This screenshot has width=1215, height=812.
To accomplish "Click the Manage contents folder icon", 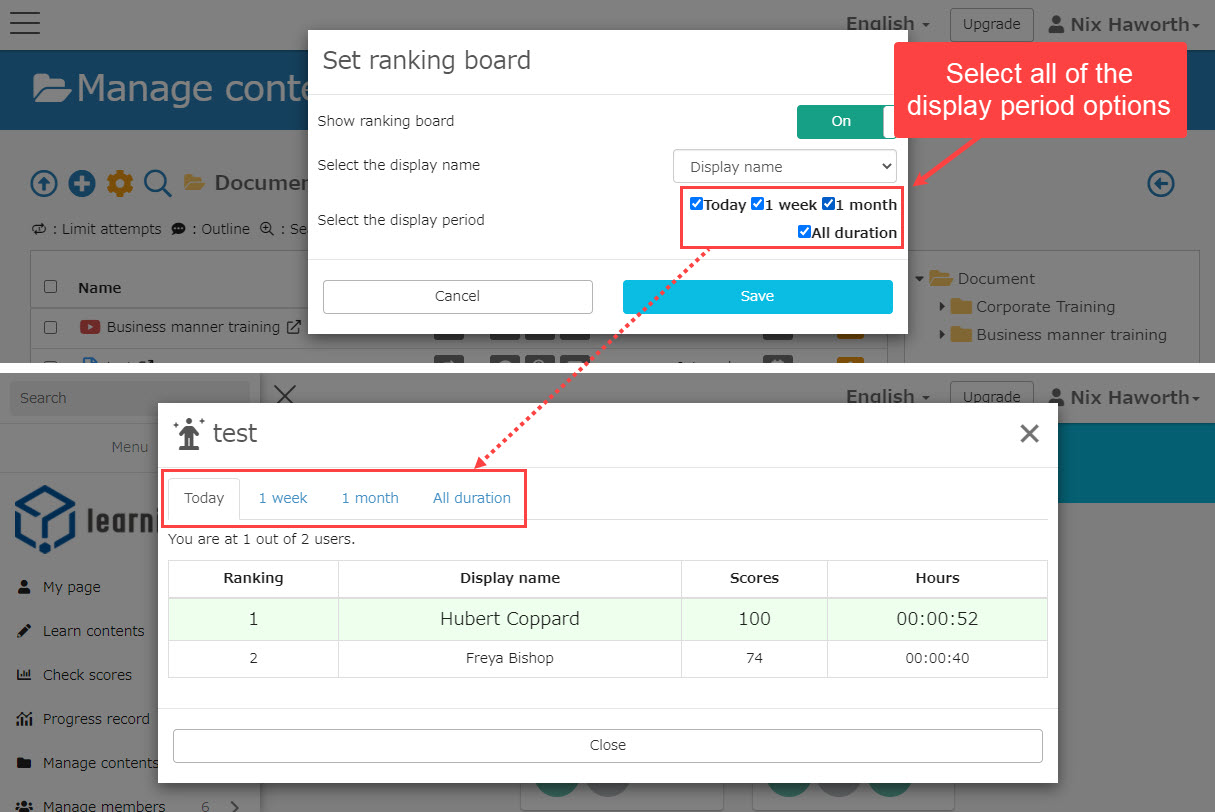I will tap(24, 763).
